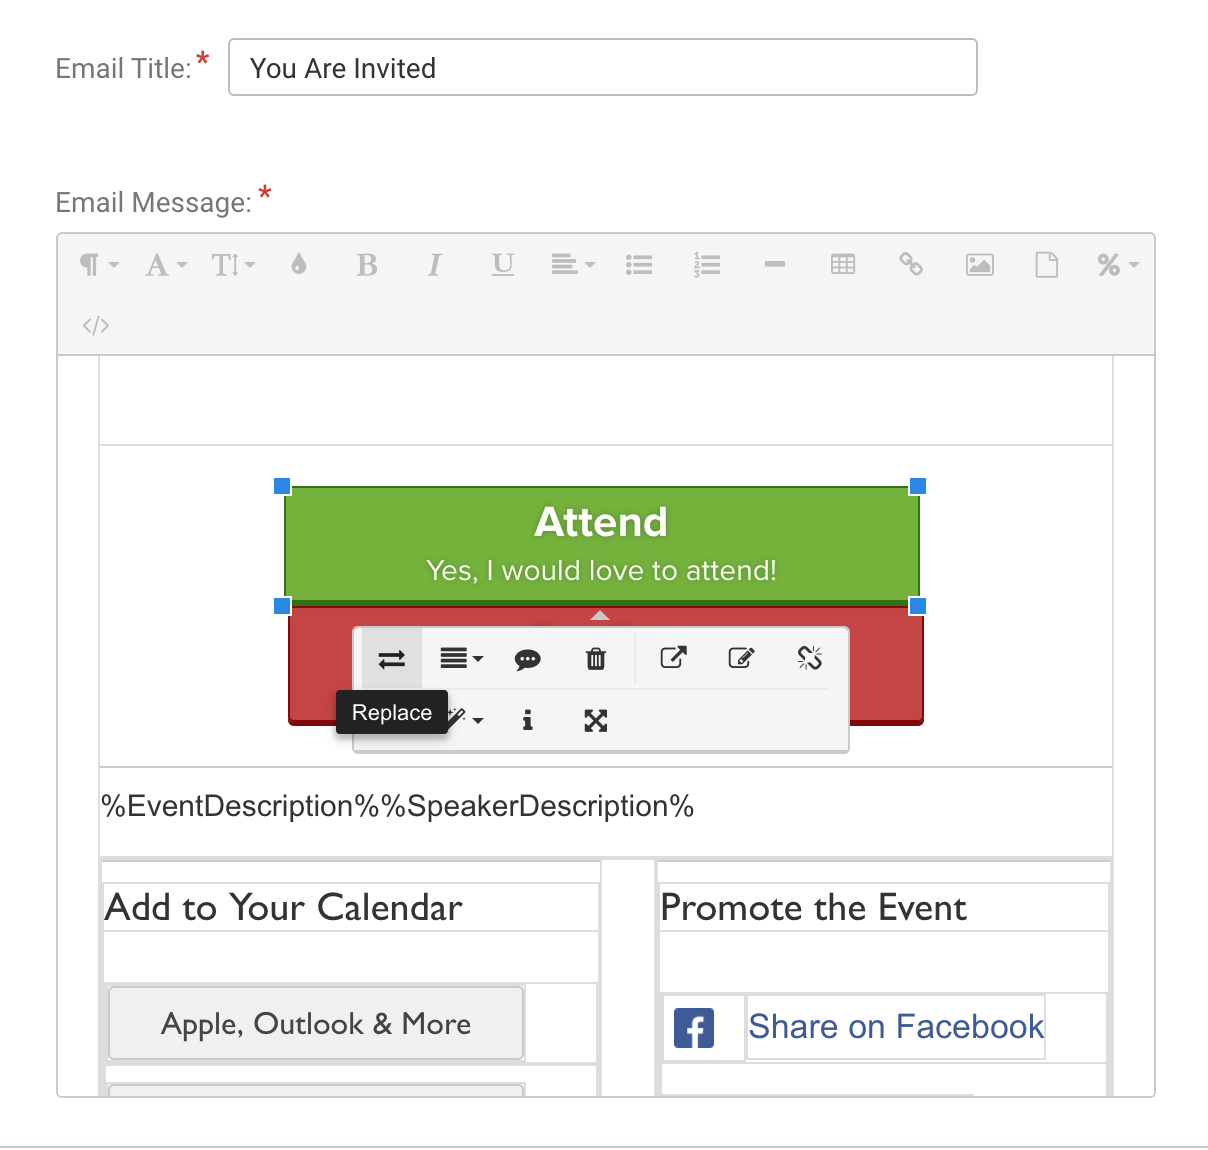Screen dimensions: 1208x1150
Task: Click the Share on Facebook link
Action: pyautogui.click(x=895, y=1027)
